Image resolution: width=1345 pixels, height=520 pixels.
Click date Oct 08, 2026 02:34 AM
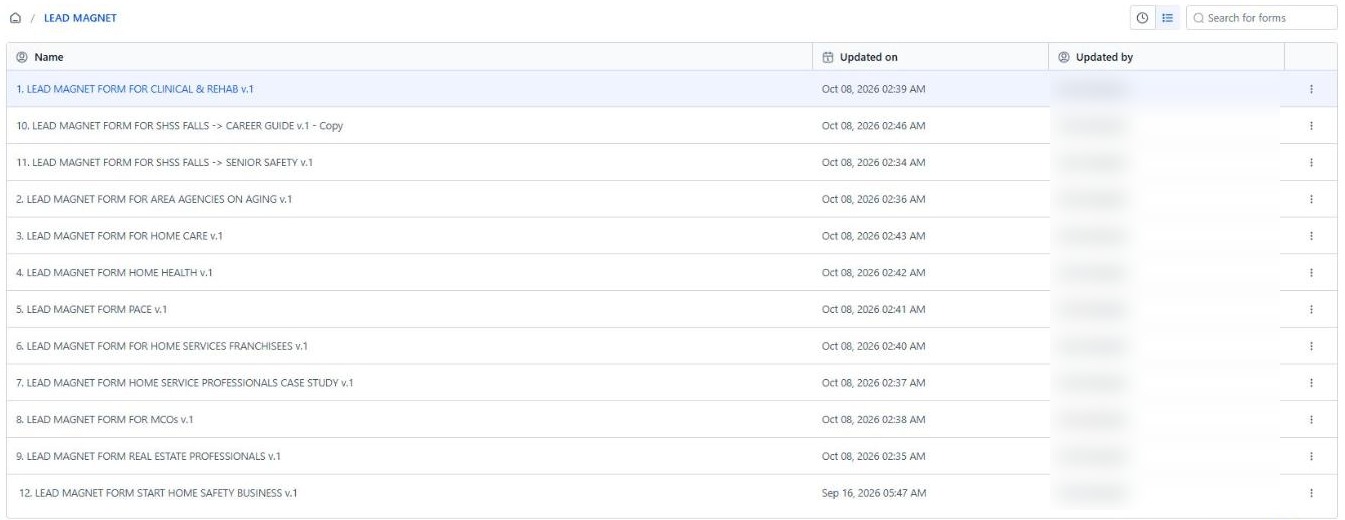tap(873, 162)
